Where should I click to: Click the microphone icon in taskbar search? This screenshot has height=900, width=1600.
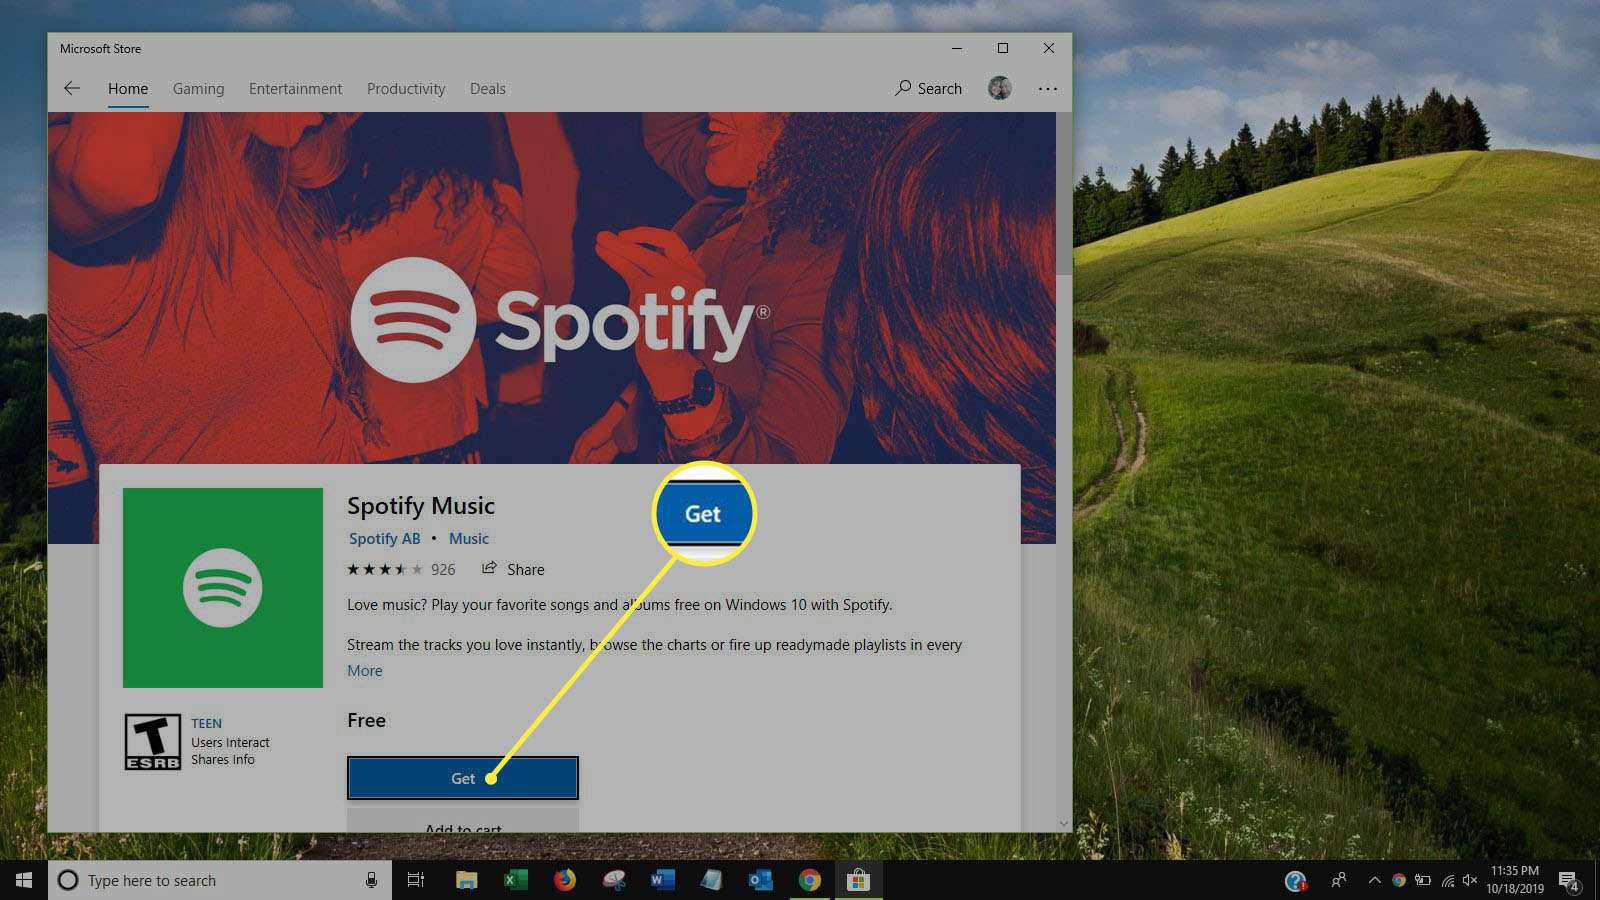[x=371, y=880]
